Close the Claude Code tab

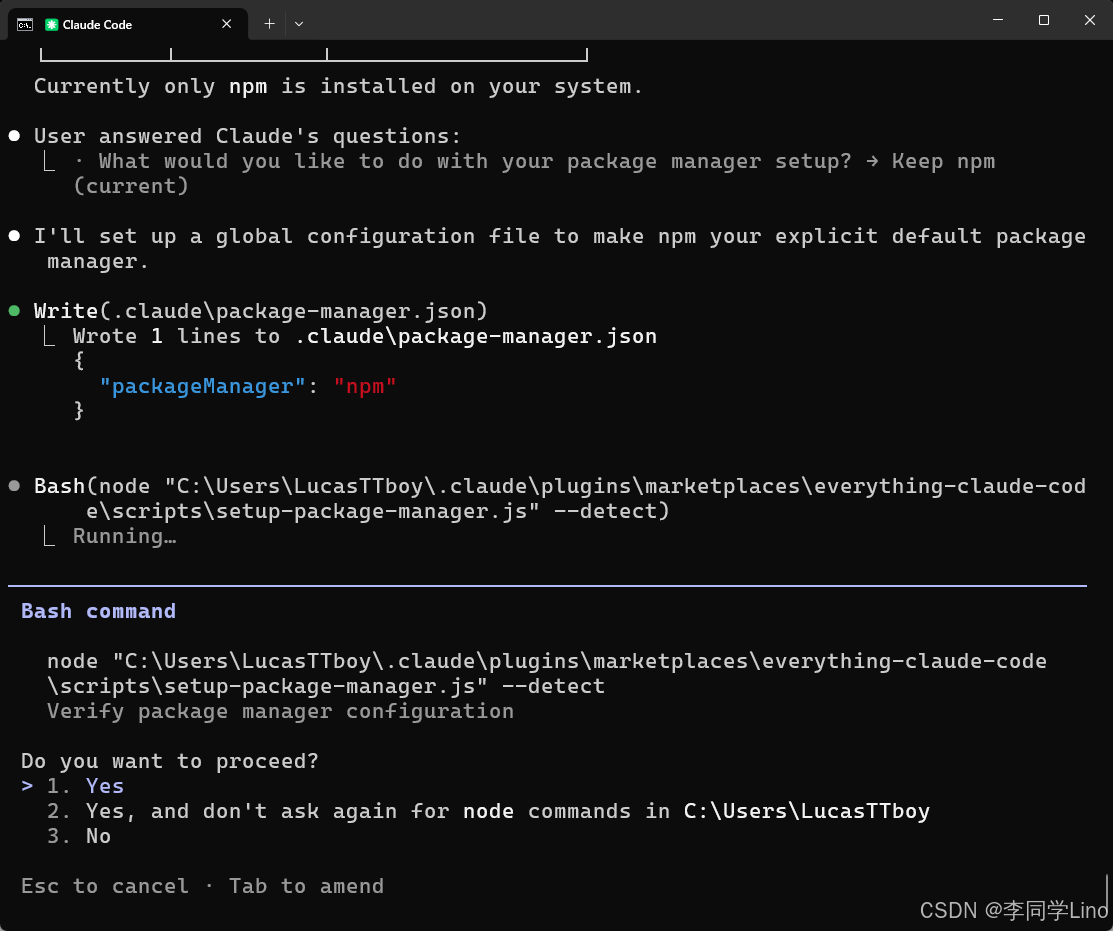tap(228, 24)
